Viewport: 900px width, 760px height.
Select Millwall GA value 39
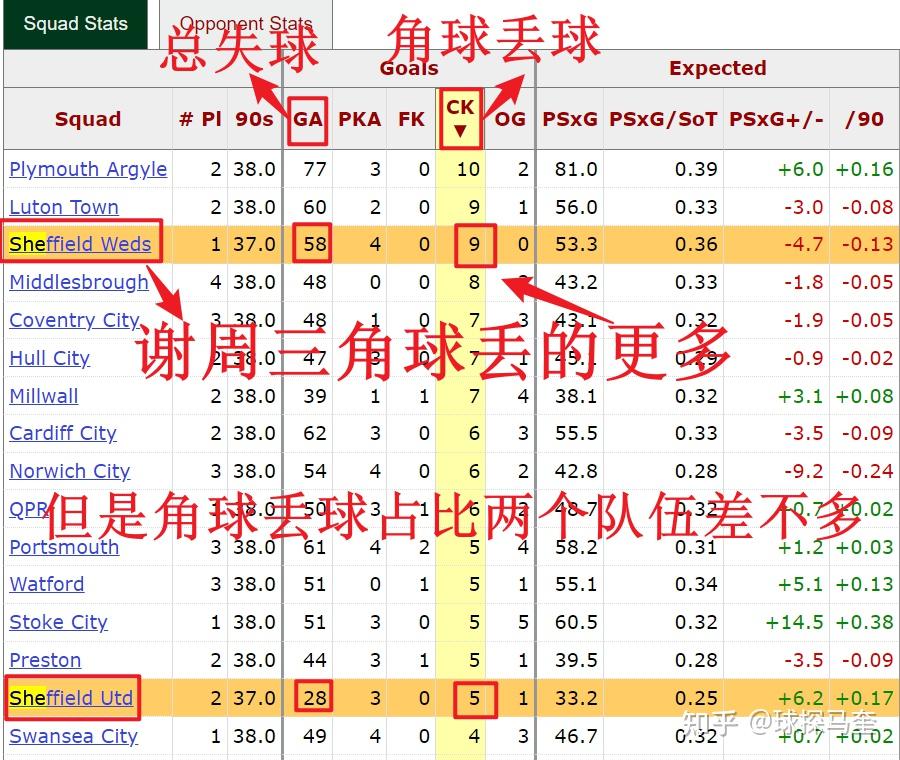pyautogui.click(x=315, y=395)
